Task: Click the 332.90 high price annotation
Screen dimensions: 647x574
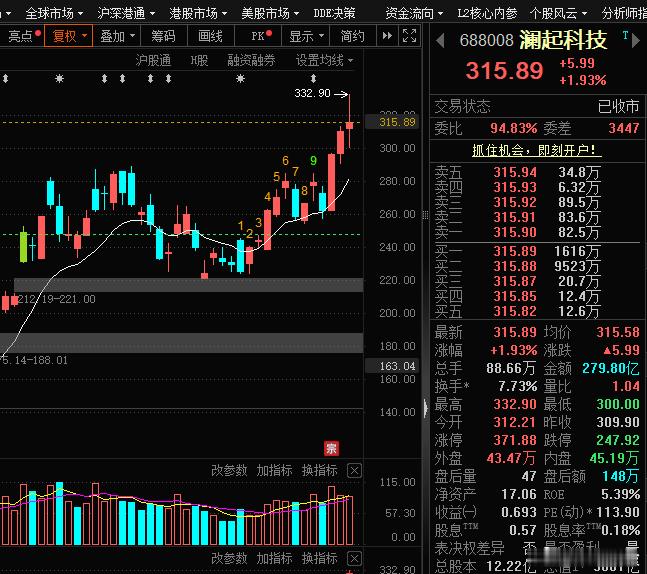Action: 312,93
